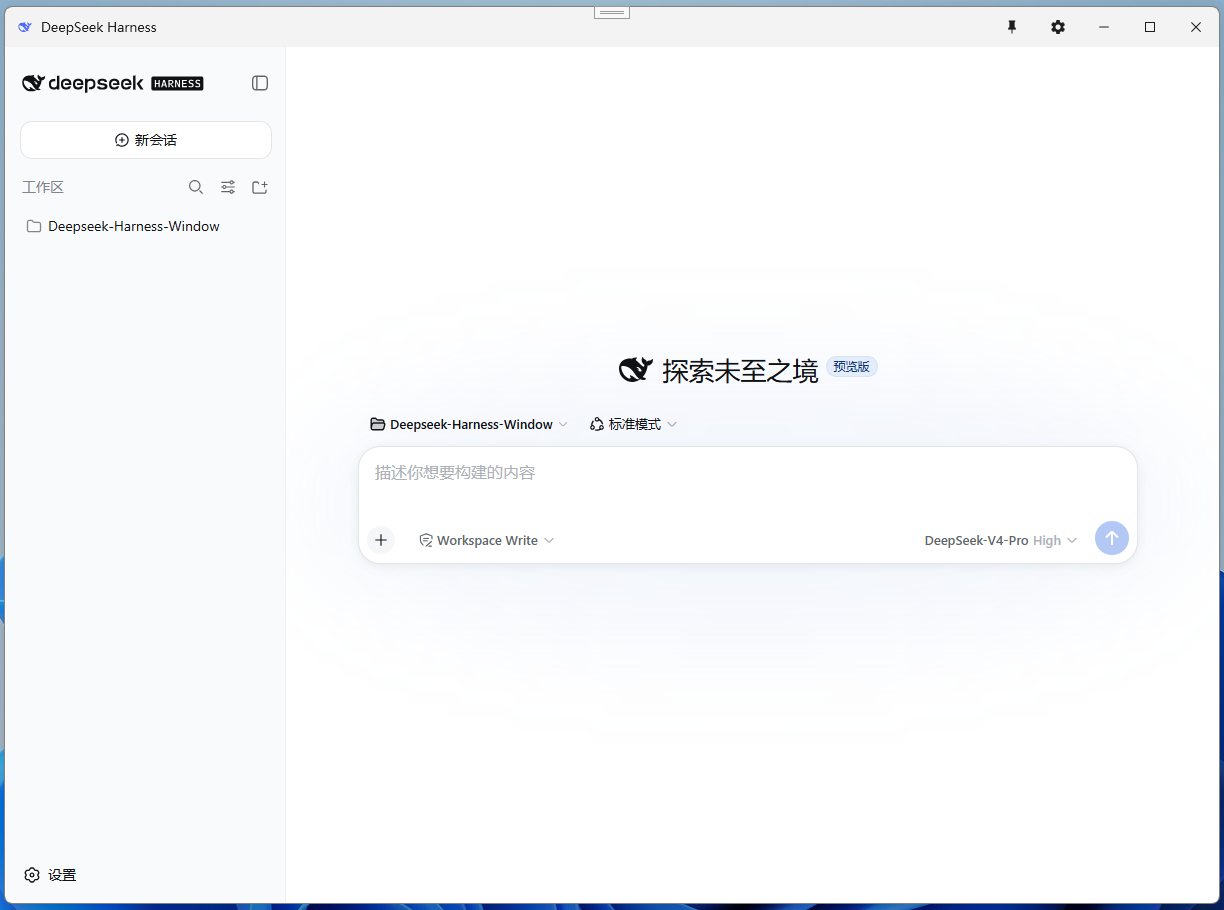
Task: Open the DeepSeek-V4-Pro model dropdown
Action: pyautogui.click(x=1001, y=540)
